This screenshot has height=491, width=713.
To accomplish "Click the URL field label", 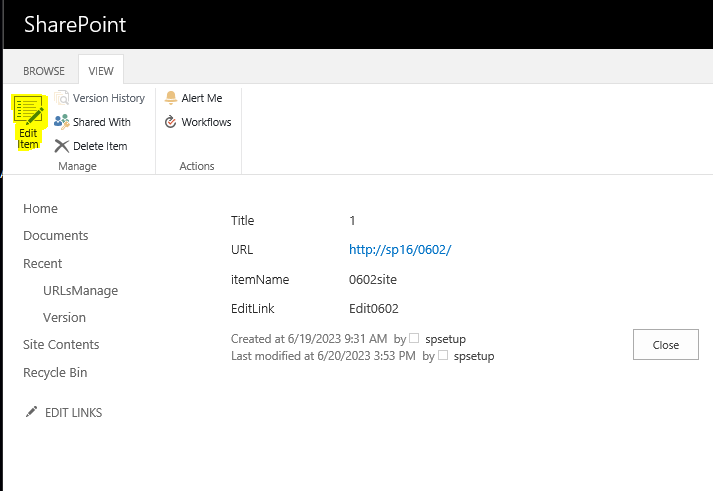I will pyautogui.click(x=242, y=250).
